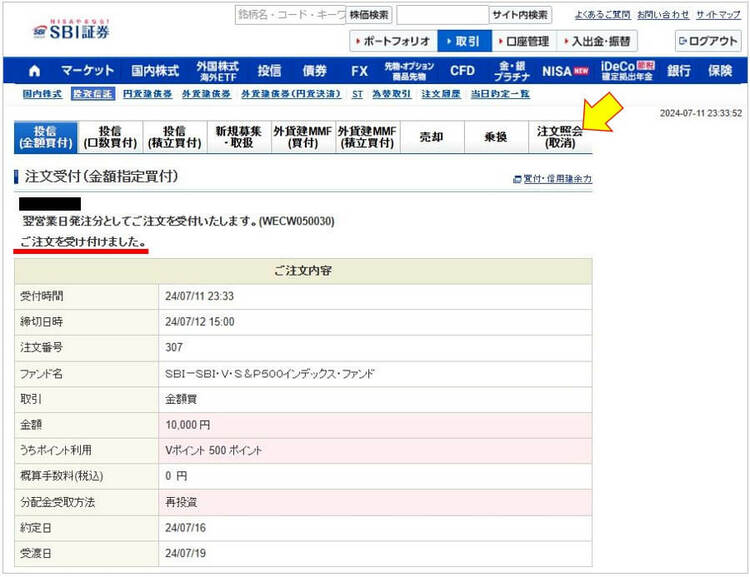Select 外貨建MMF(積立買付) tab
The width and height of the screenshot is (750, 577).
(x=367, y=137)
